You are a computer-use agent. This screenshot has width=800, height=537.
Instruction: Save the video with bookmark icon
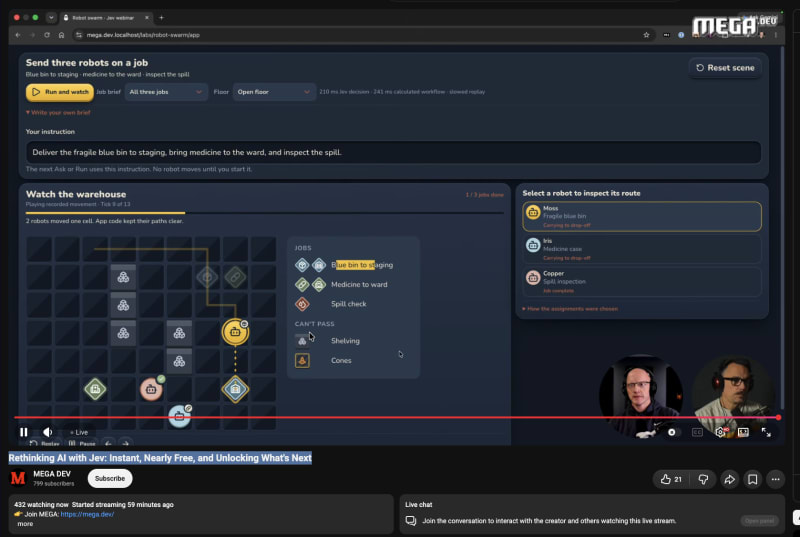click(753, 479)
